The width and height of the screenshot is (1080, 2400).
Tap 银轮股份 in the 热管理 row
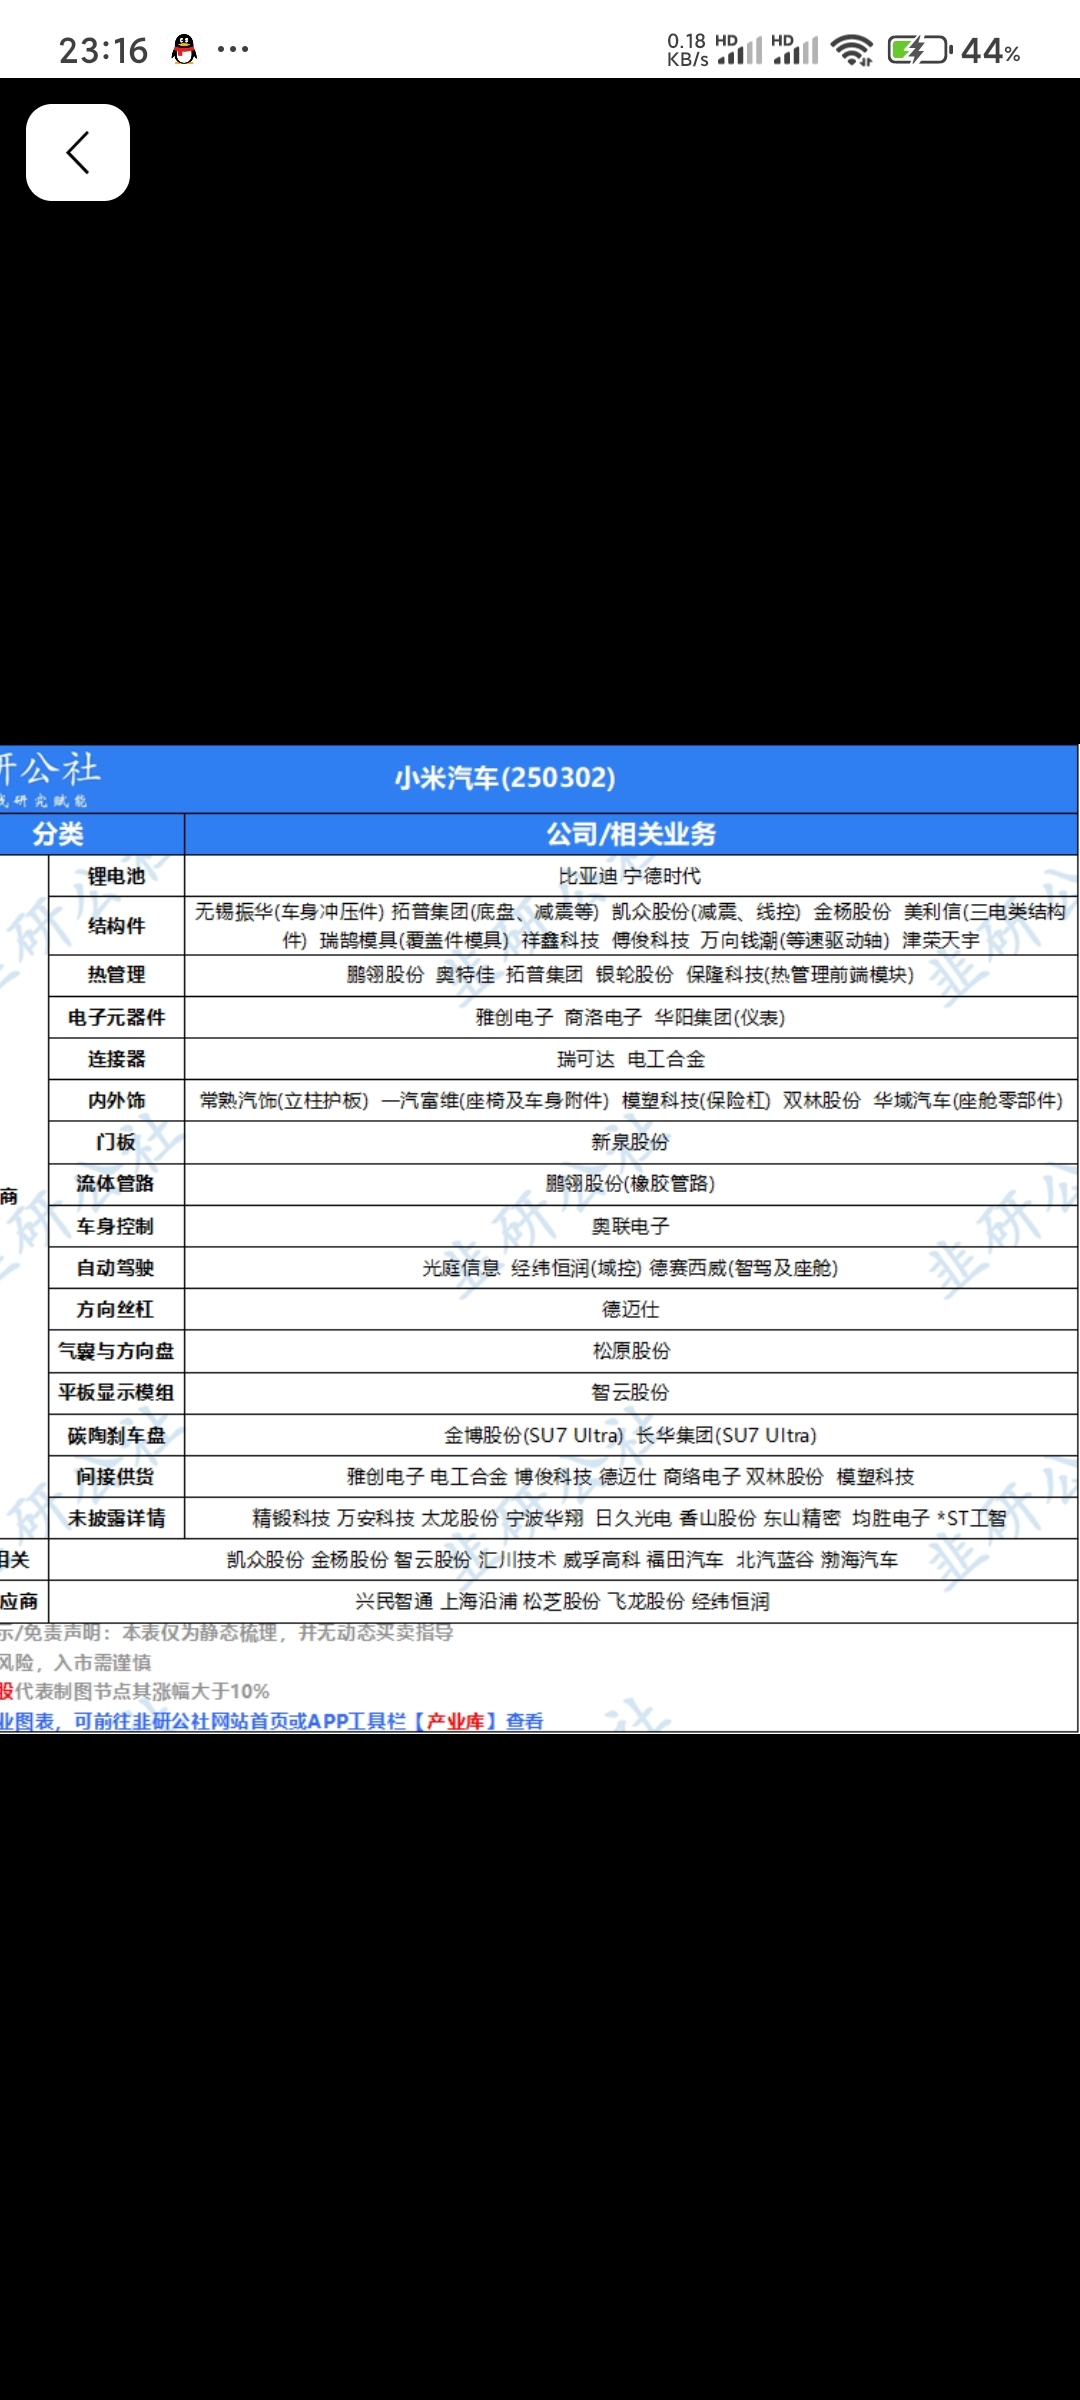point(634,975)
